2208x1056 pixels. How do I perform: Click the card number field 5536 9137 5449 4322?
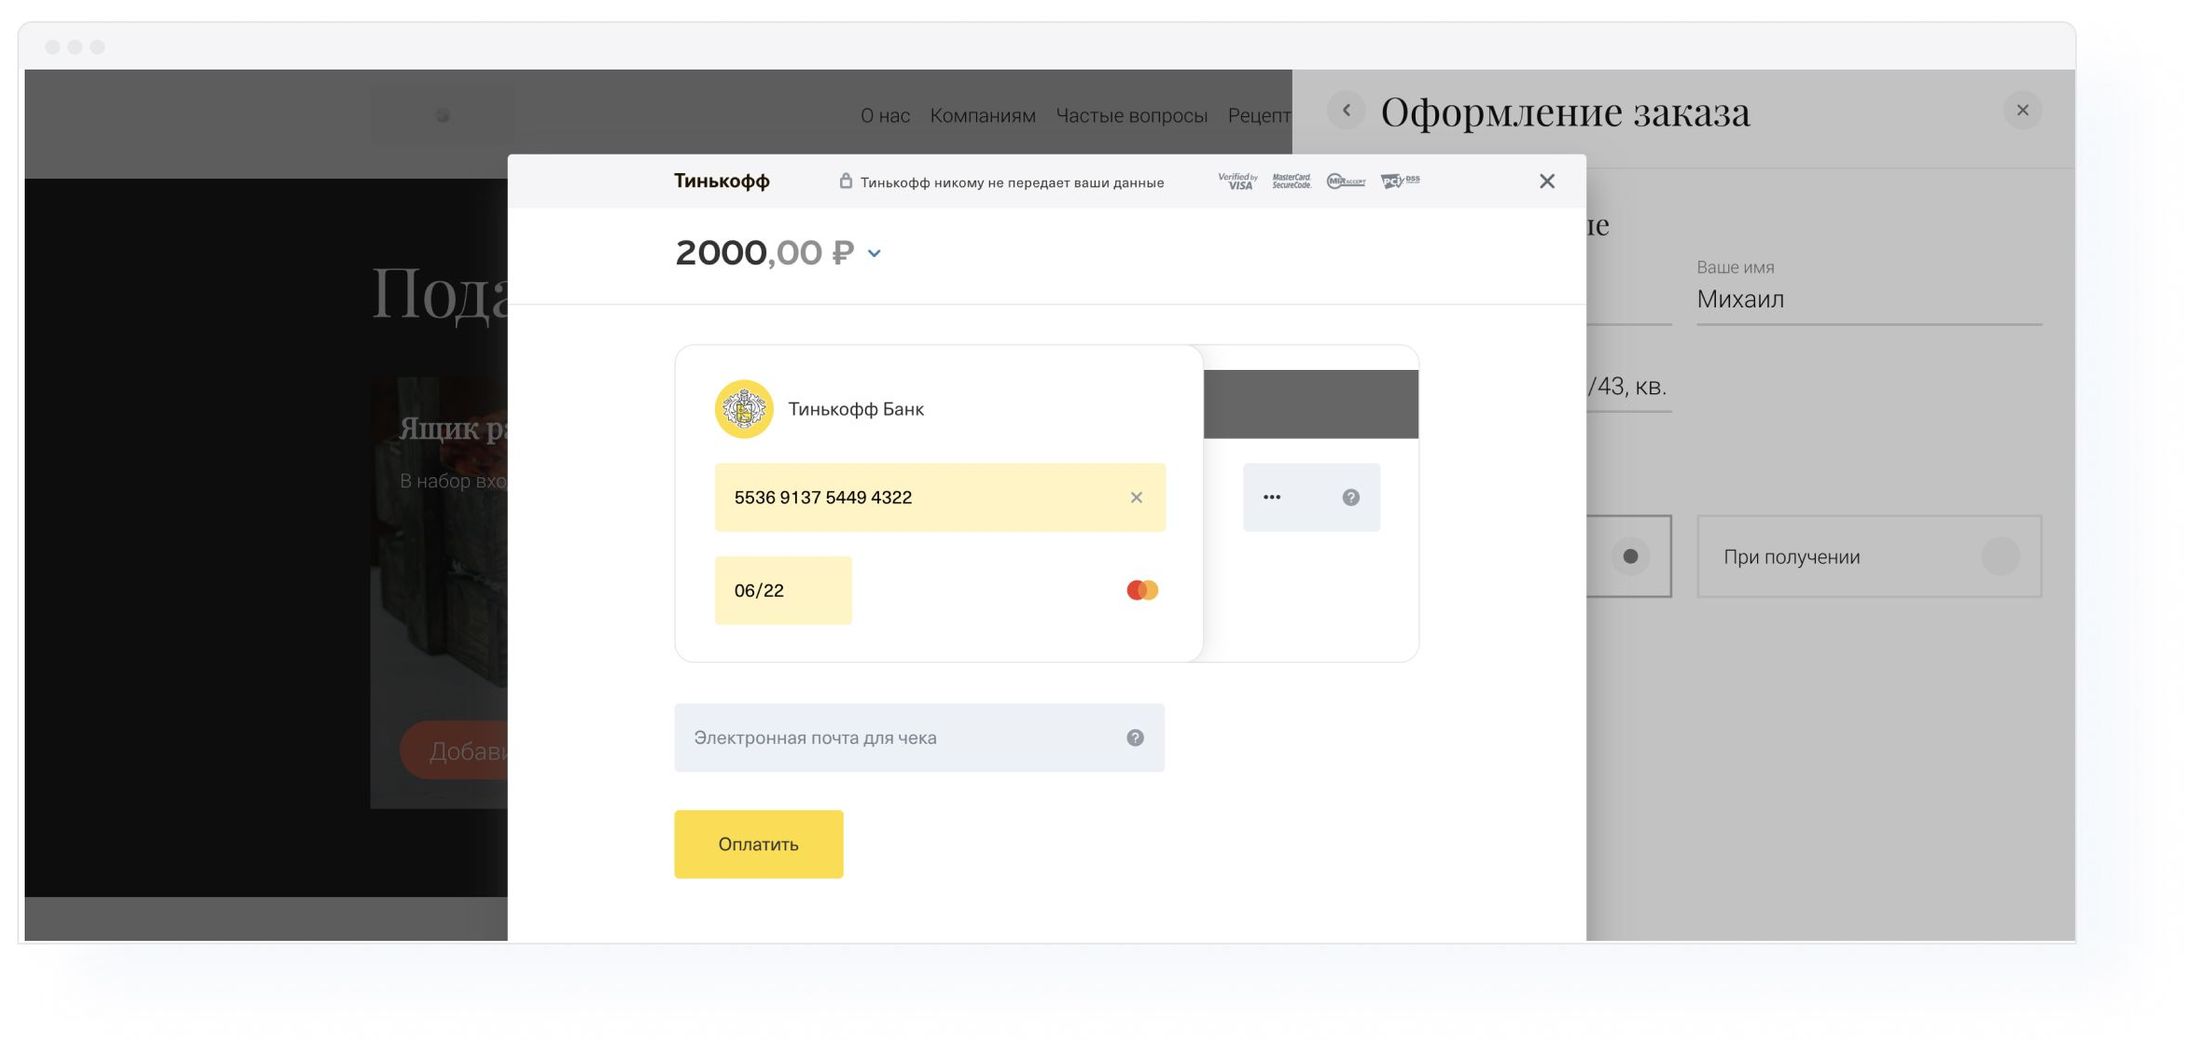click(940, 497)
